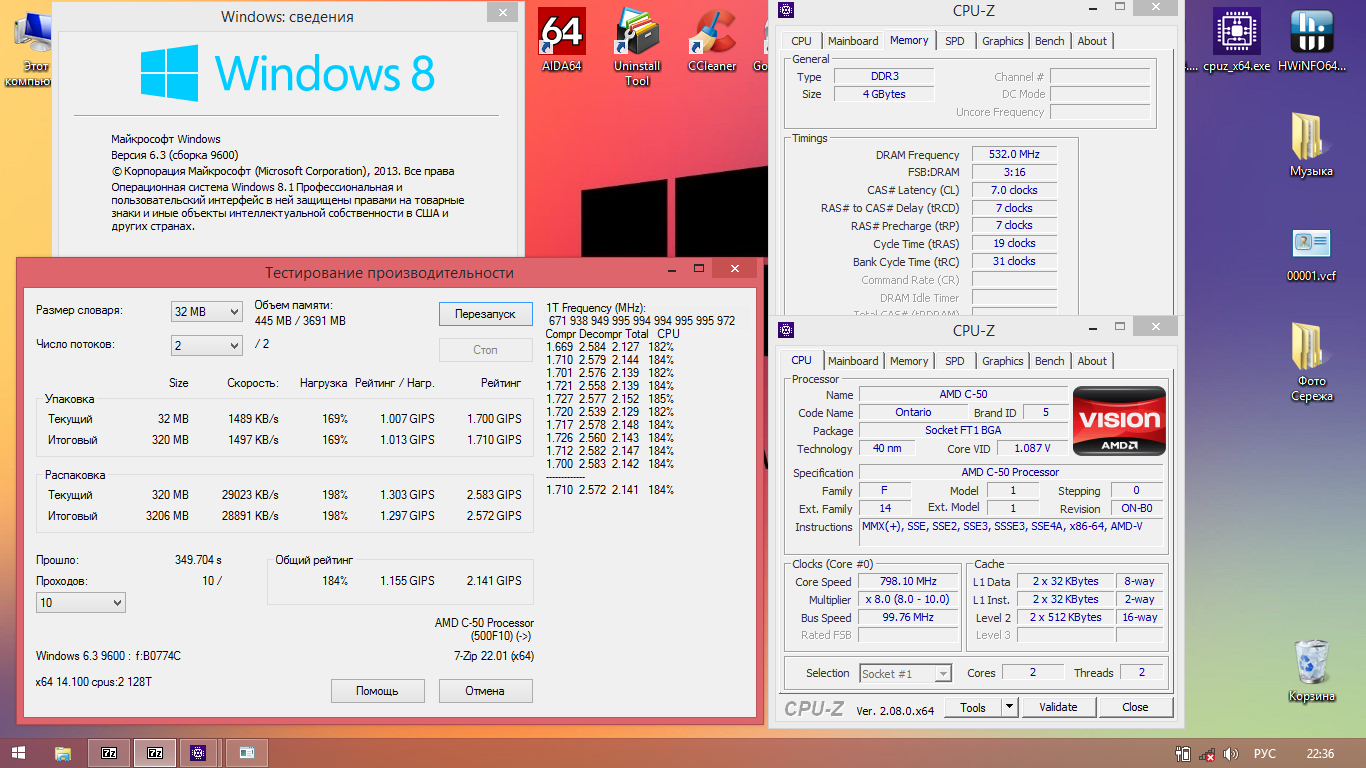Click the РУС language indicator
The image size is (1366, 768).
[1264, 754]
